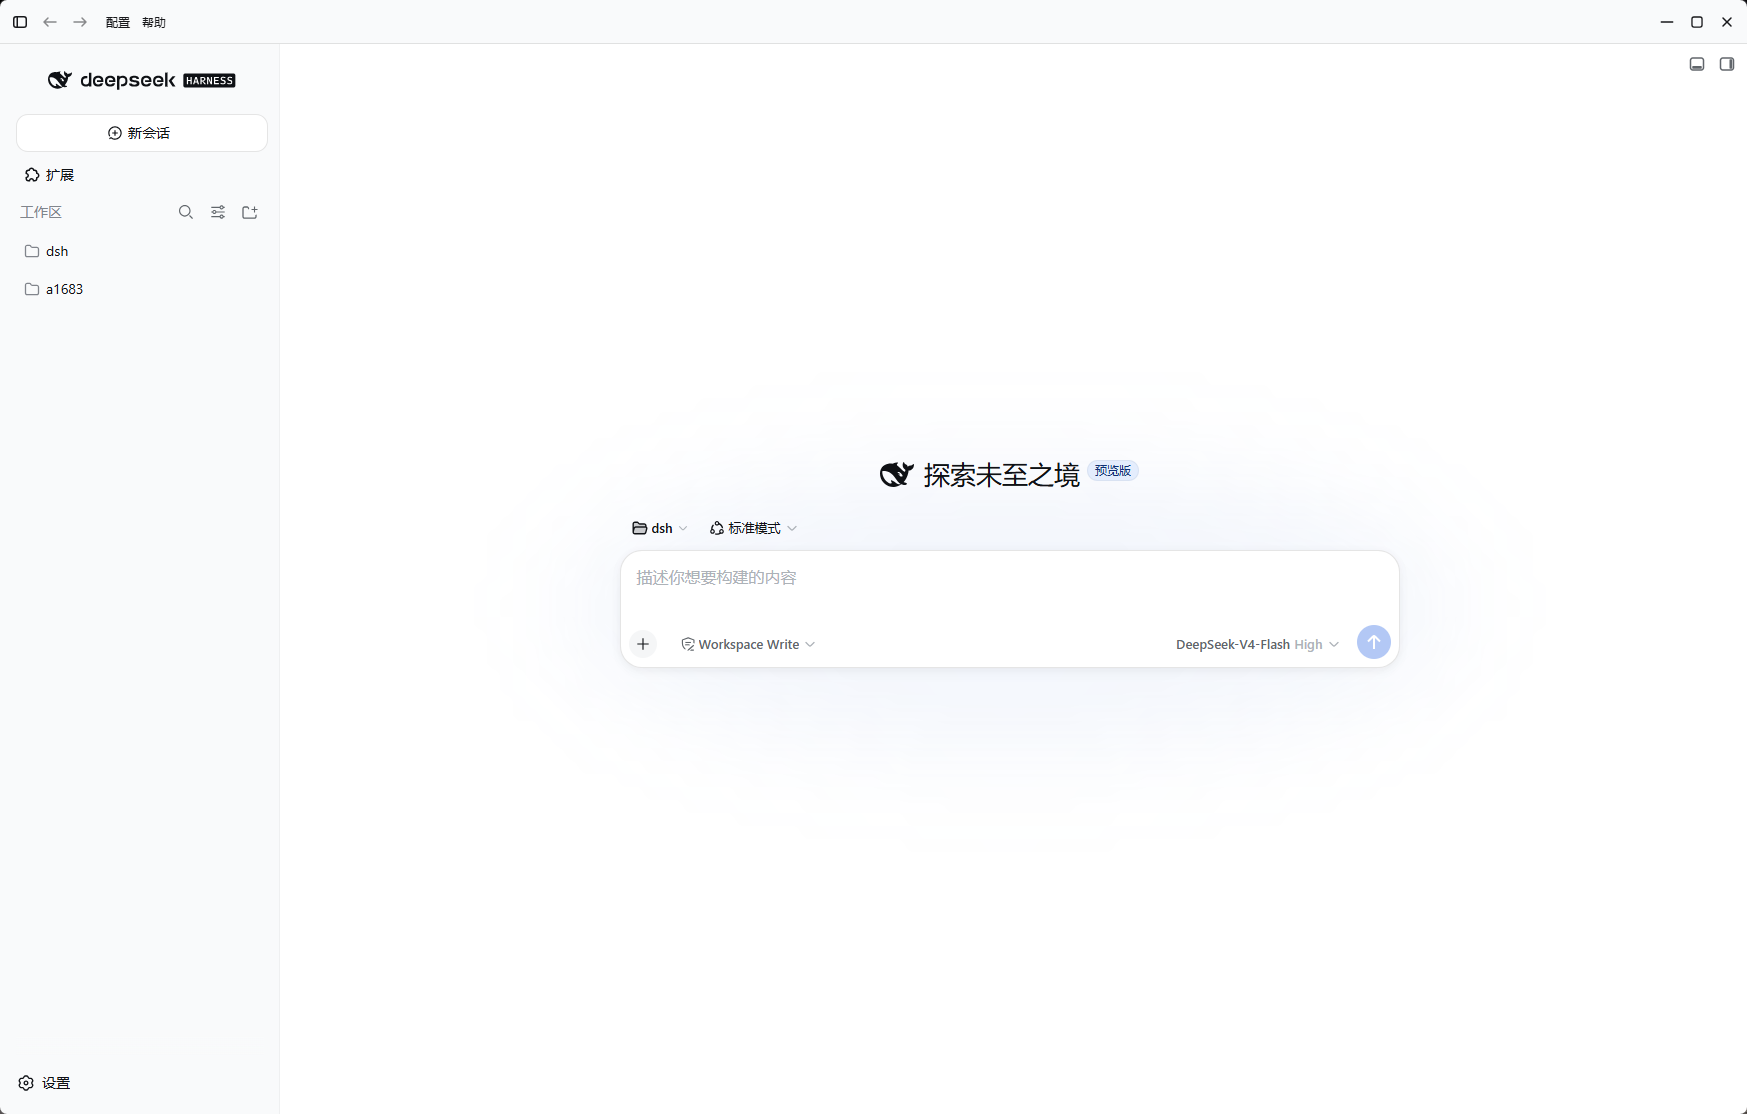
Task: Click the plus attachment button
Action: click(x=643, y=644)
